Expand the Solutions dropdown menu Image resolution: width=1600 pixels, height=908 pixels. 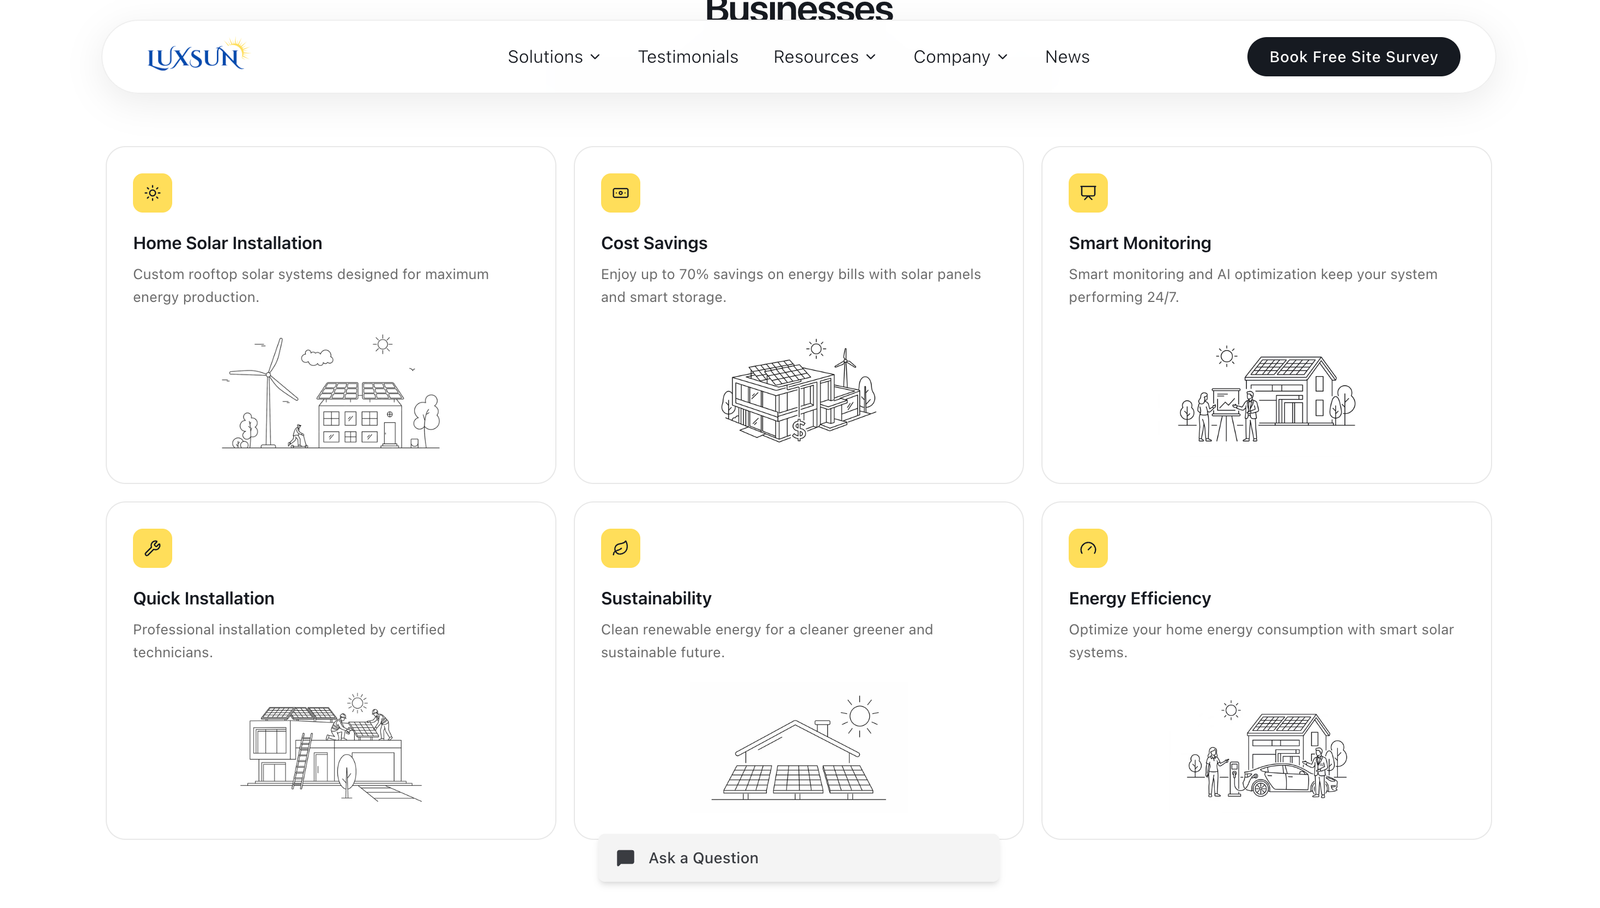pyautogui.click(x=554, y=57)
